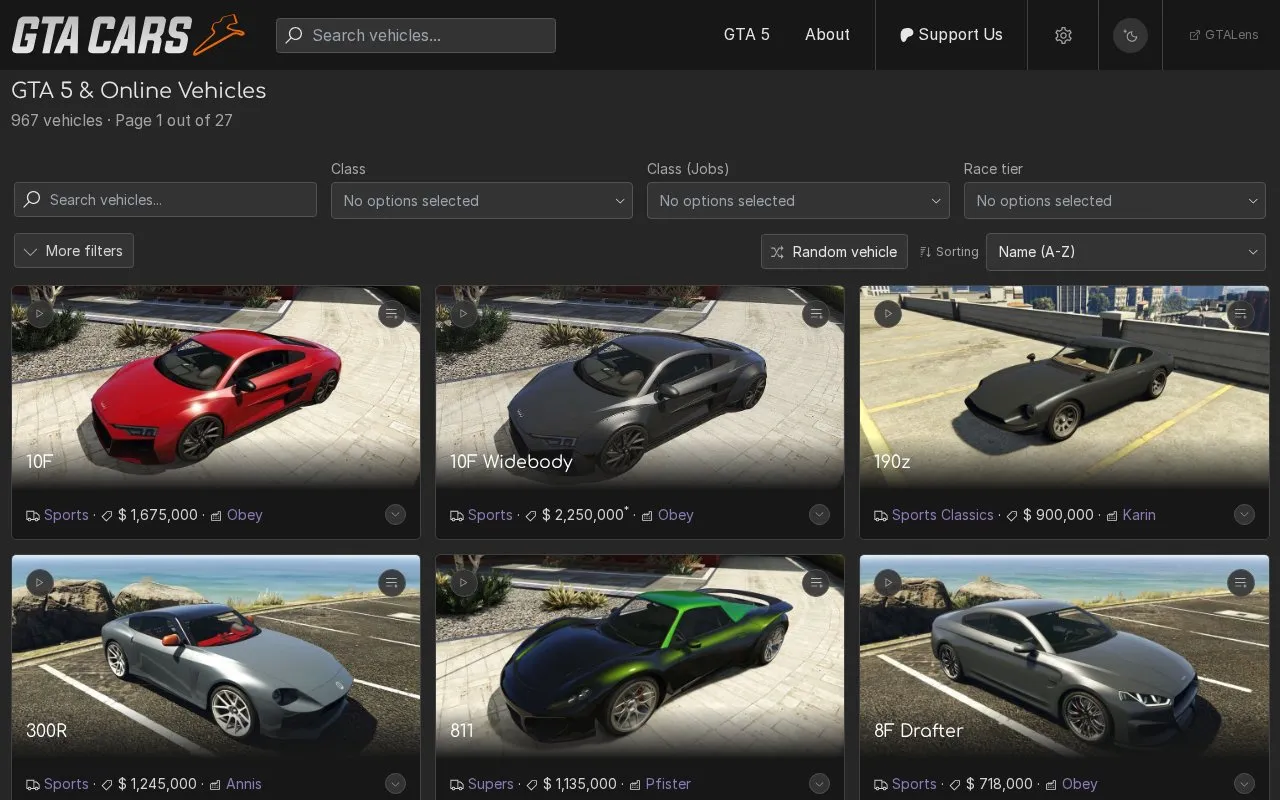Open list menu icon on 8F Drafter card
Viewport: 1280px width, 800px height.
(1241, 582)
